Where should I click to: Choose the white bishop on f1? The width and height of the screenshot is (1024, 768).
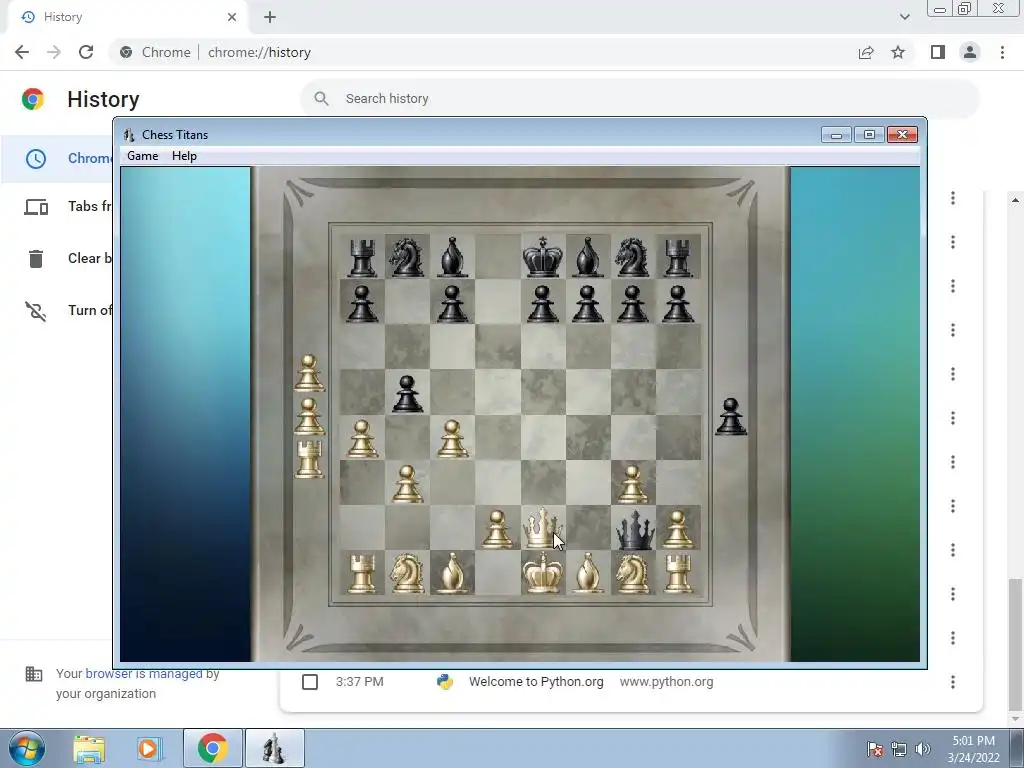[588, 573]
